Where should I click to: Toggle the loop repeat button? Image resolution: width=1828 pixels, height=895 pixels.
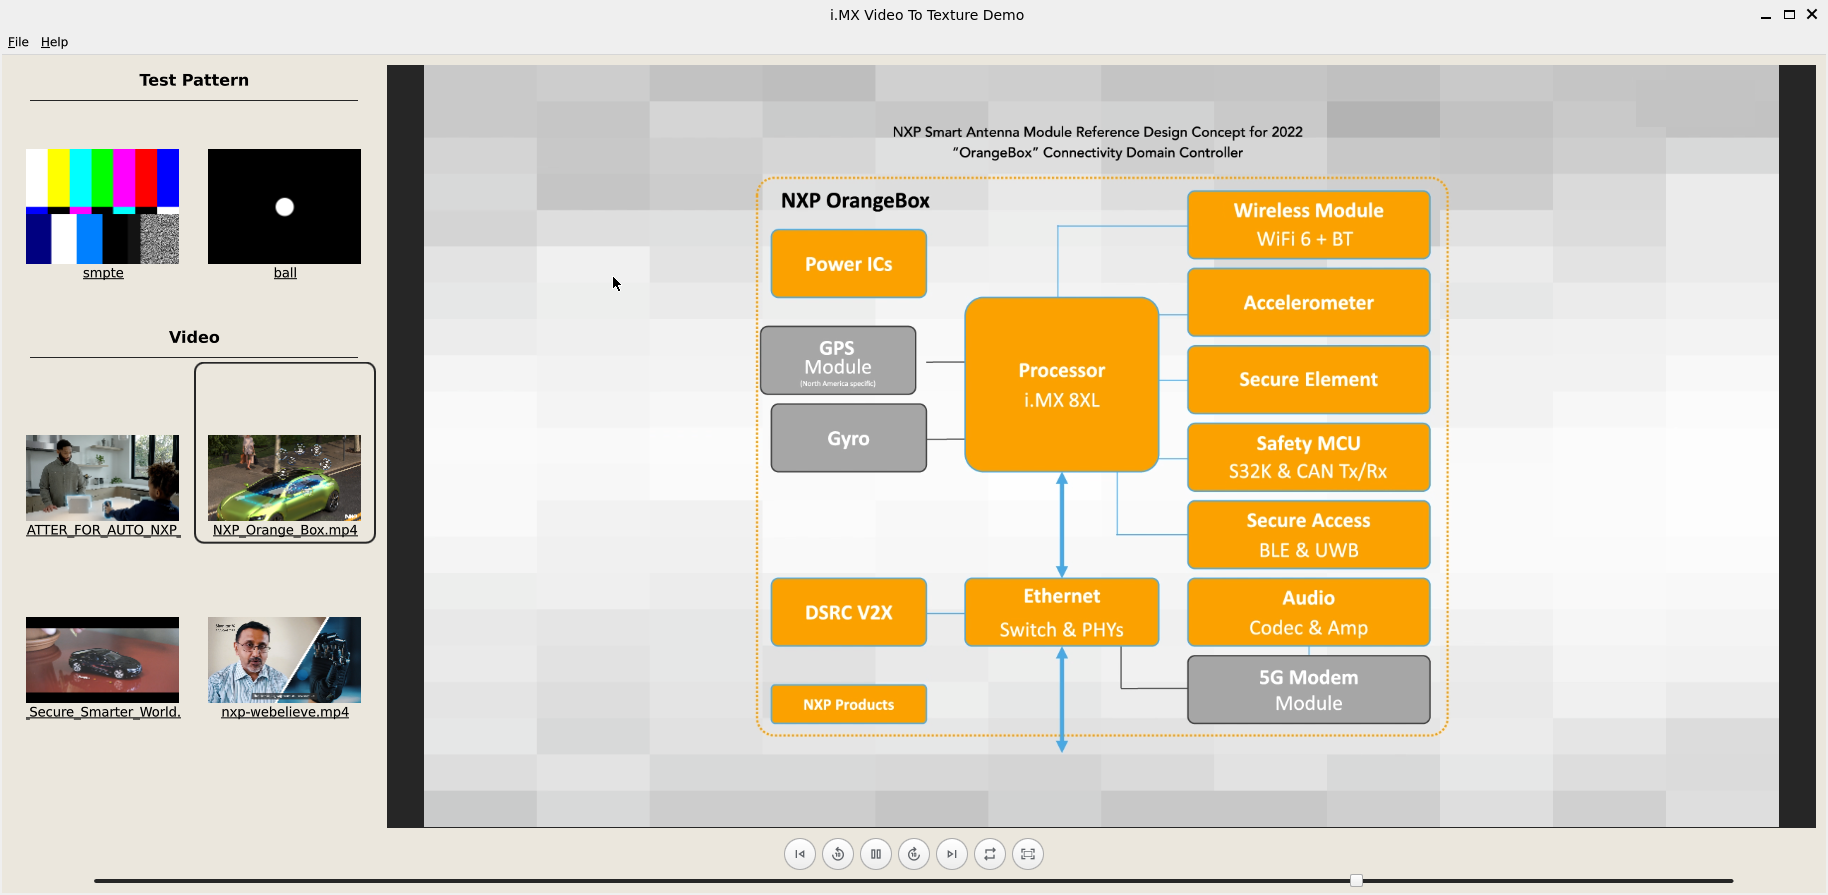click(x=990, y=854)
